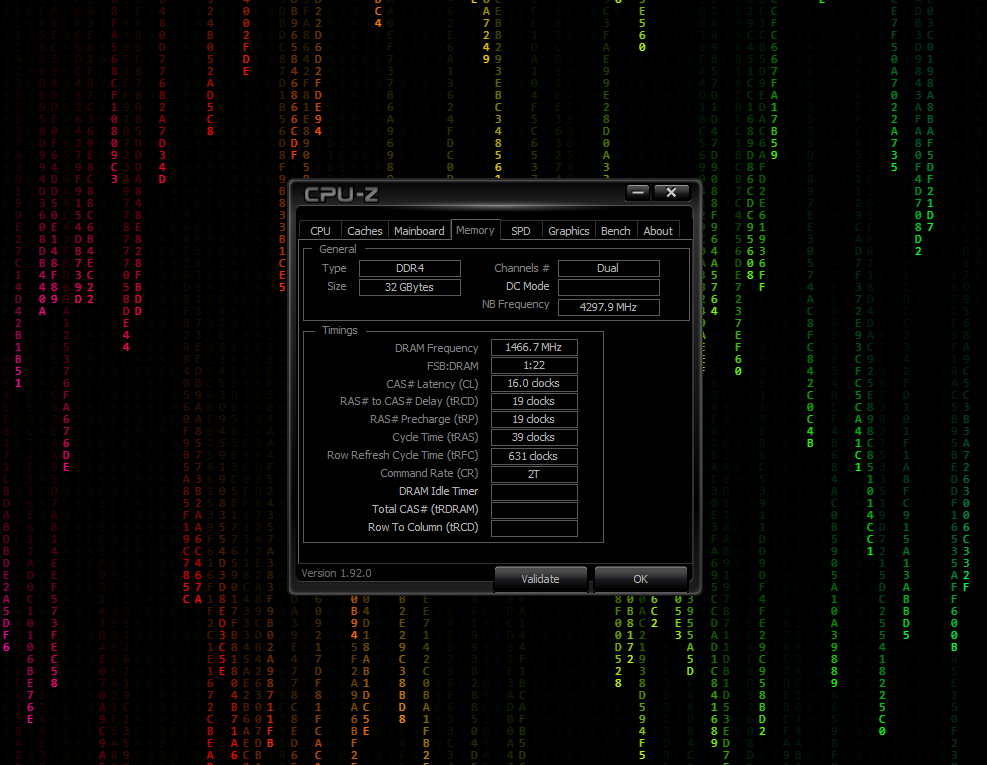Click the Channels field showing Dual
Screen dimensions: 987x765
609,268
